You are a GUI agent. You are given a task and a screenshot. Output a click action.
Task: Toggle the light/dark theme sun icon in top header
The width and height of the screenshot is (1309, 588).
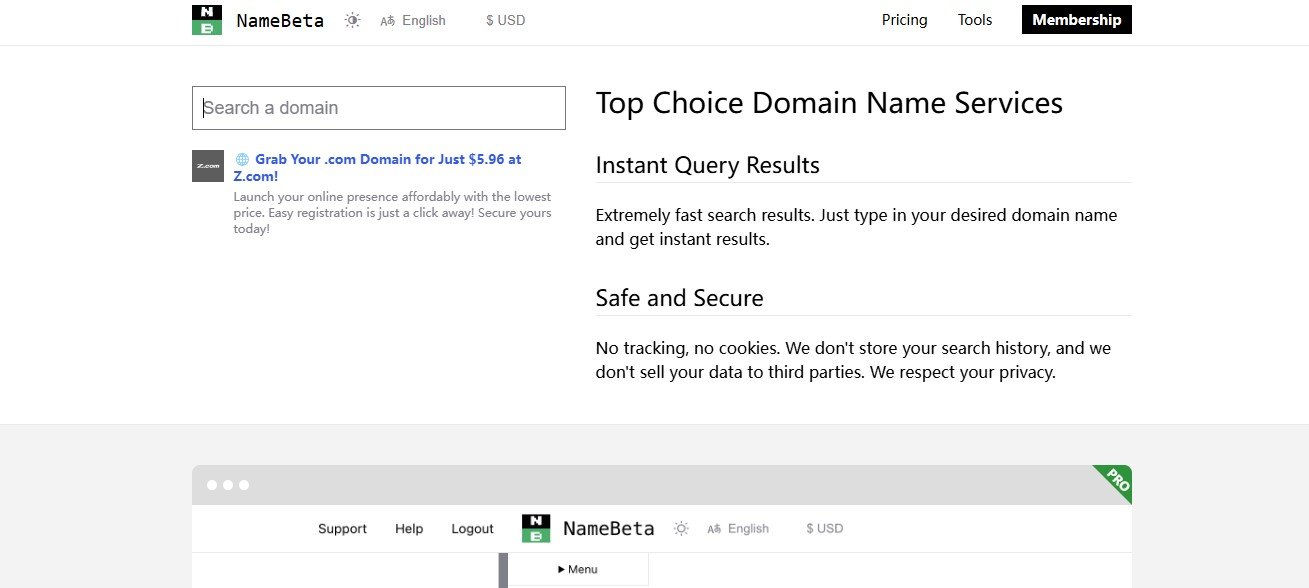[x=352, y=20]
